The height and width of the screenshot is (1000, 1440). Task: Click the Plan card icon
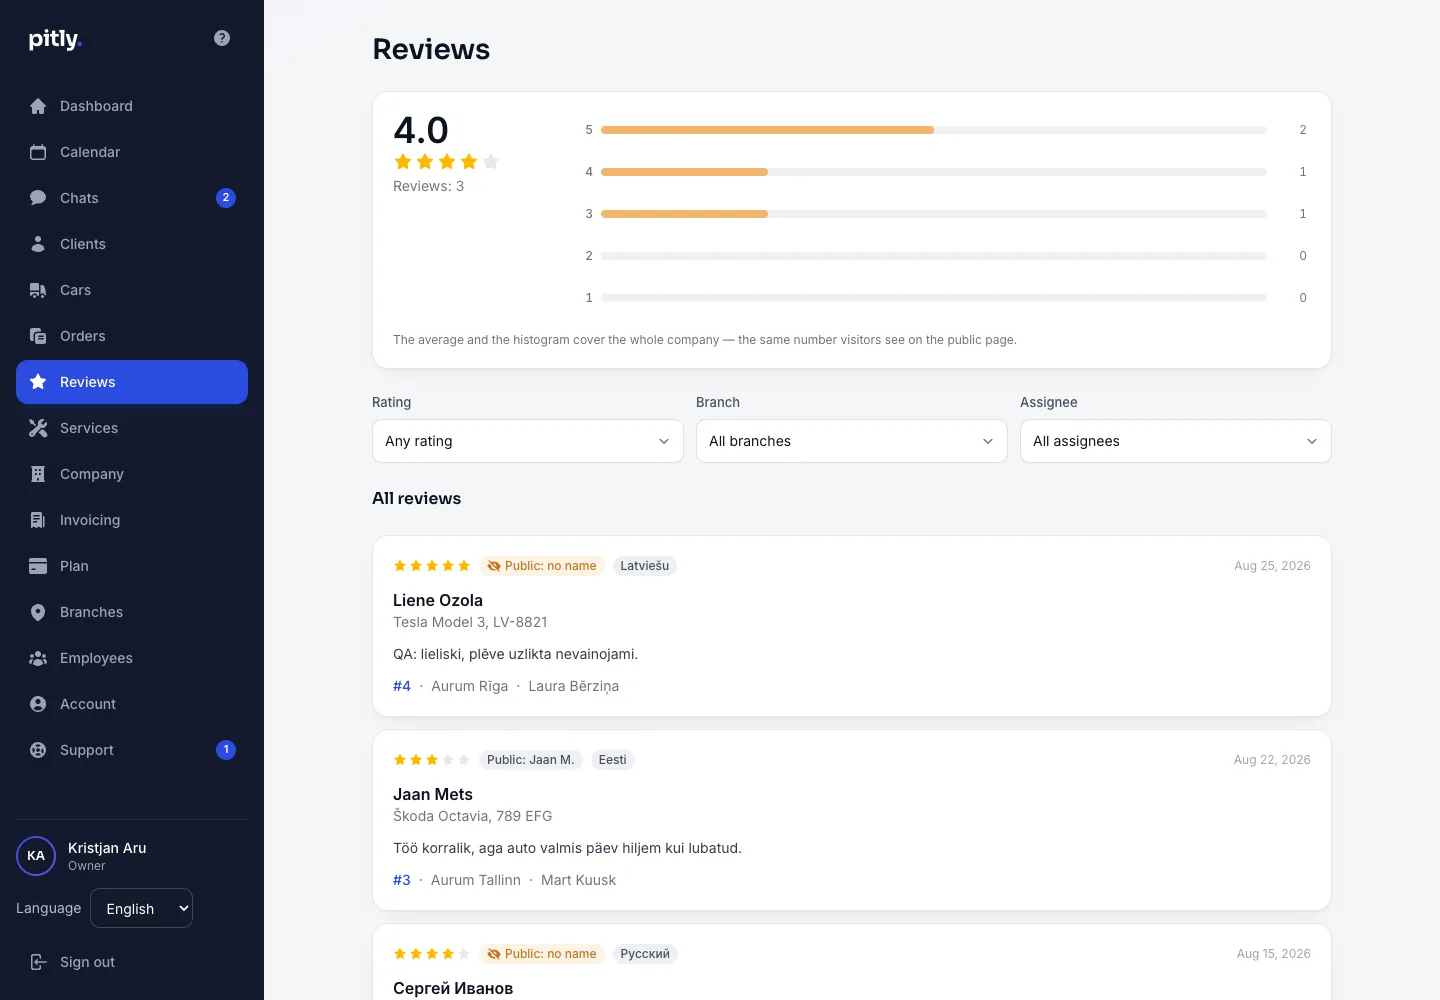click(38, 566)
